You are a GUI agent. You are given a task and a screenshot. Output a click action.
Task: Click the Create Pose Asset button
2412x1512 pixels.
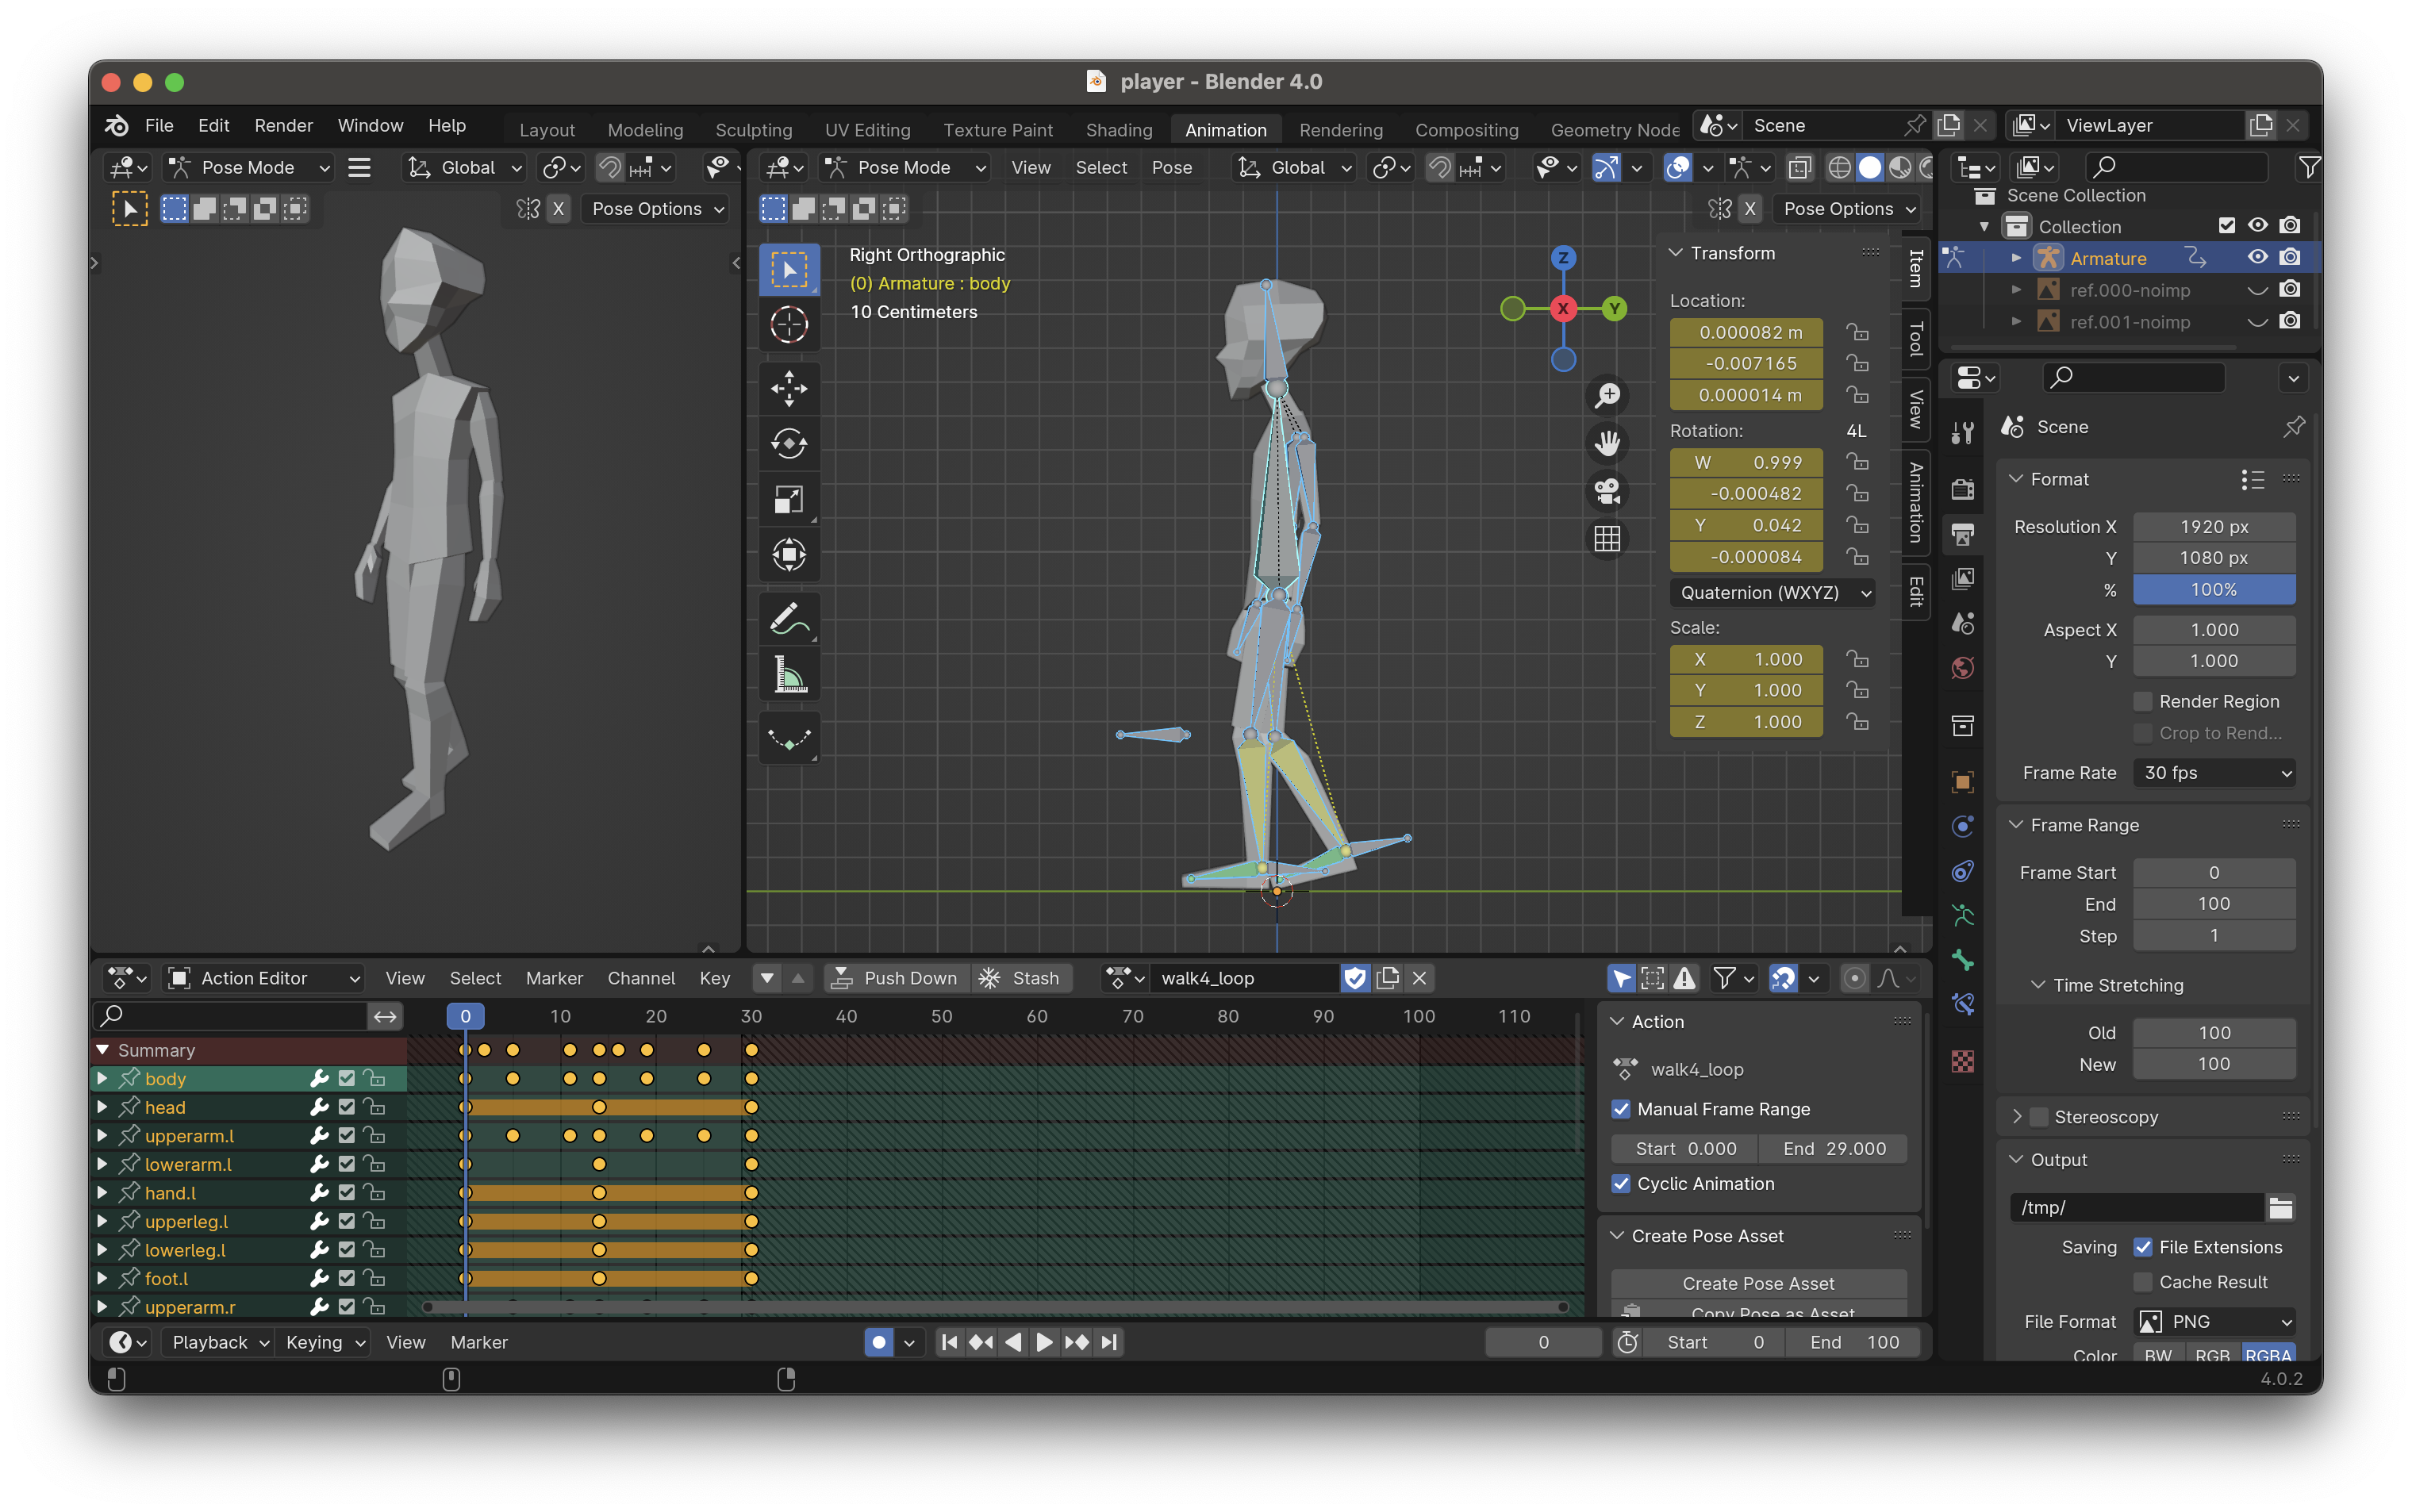pos(1757,1284)
